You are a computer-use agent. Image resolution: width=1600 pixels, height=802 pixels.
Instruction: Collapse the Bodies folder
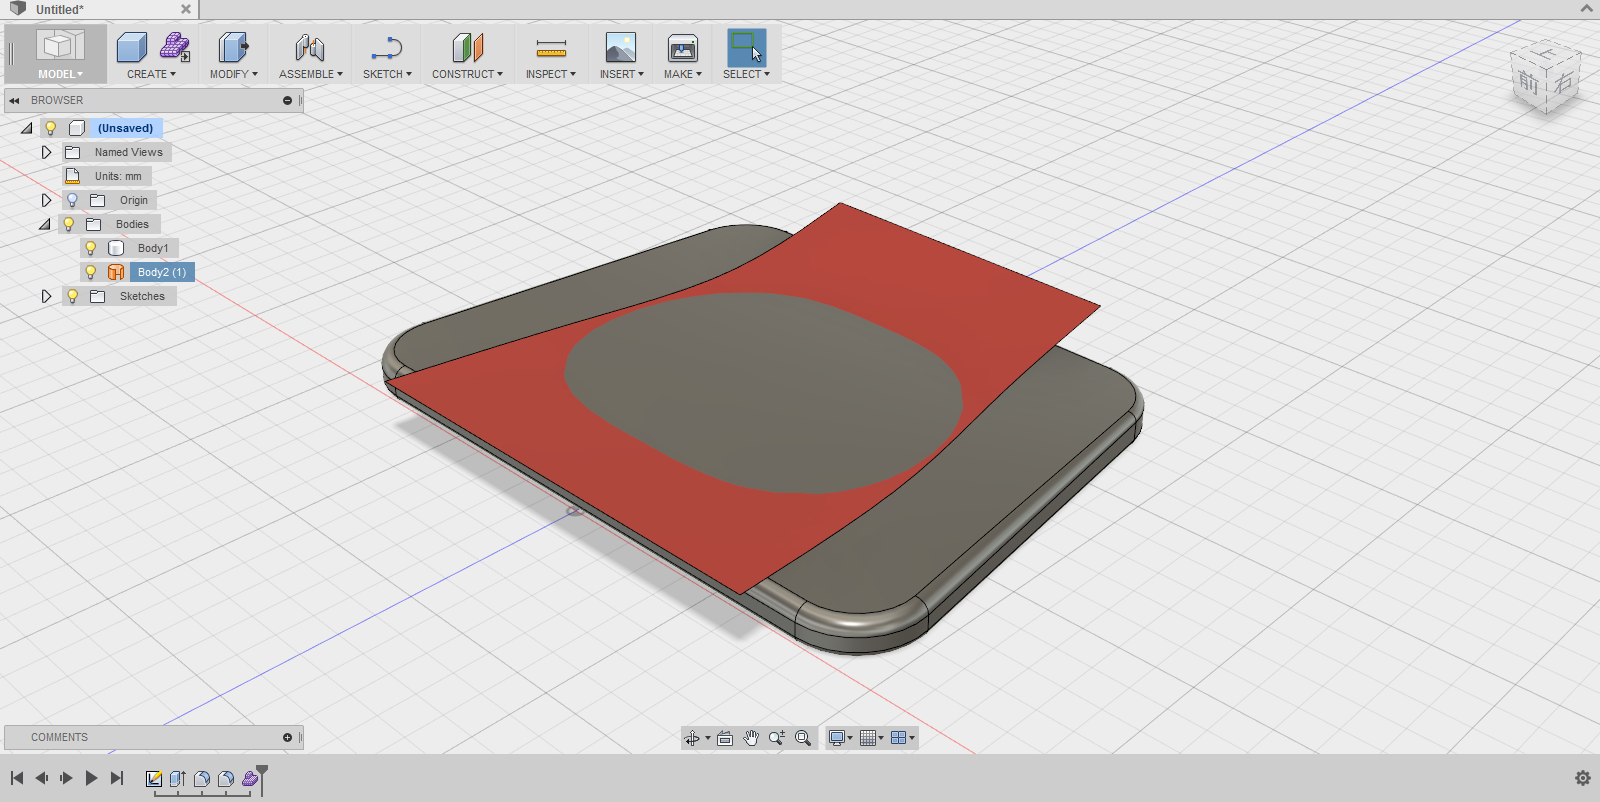45,224
